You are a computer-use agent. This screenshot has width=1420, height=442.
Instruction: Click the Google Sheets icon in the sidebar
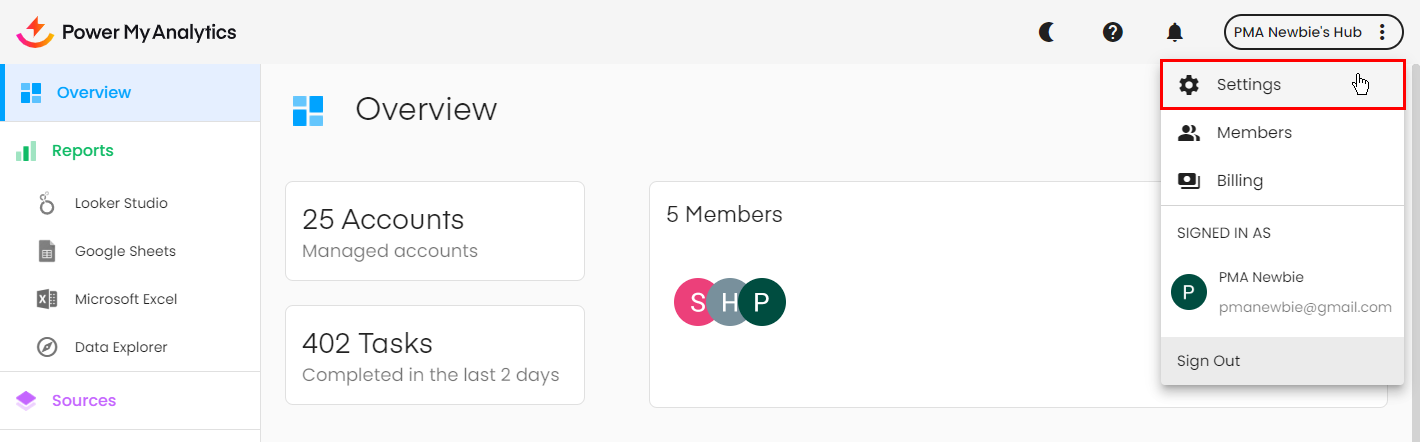(47, 252)
